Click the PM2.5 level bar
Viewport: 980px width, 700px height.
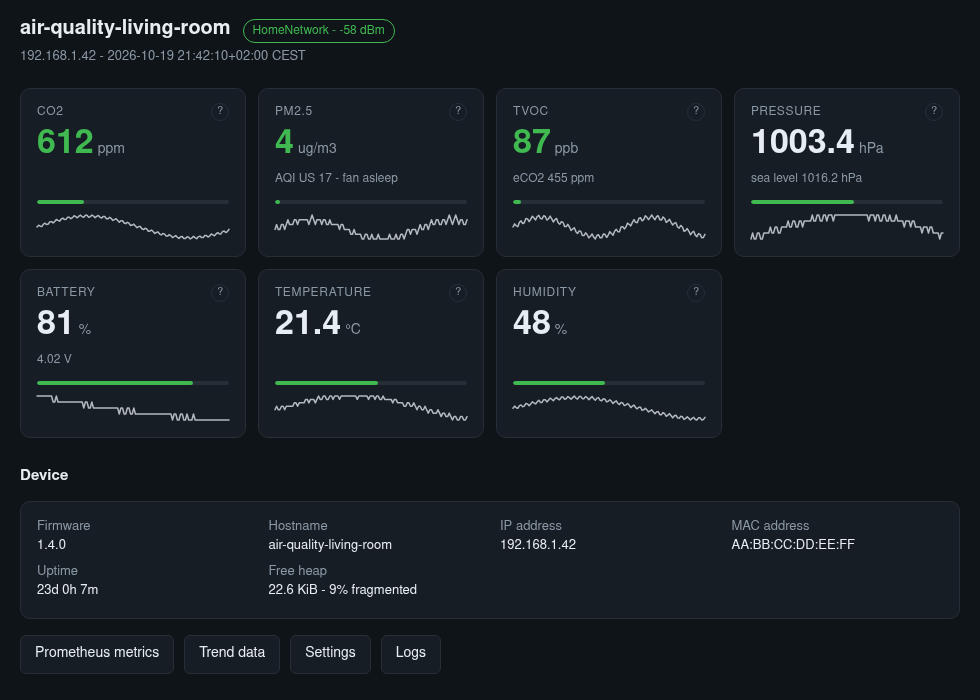[x=371, y=202]
